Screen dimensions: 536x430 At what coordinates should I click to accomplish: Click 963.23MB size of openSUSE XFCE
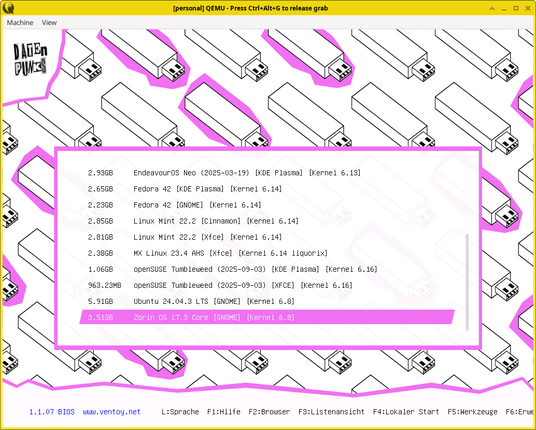(x=104, y=285)
